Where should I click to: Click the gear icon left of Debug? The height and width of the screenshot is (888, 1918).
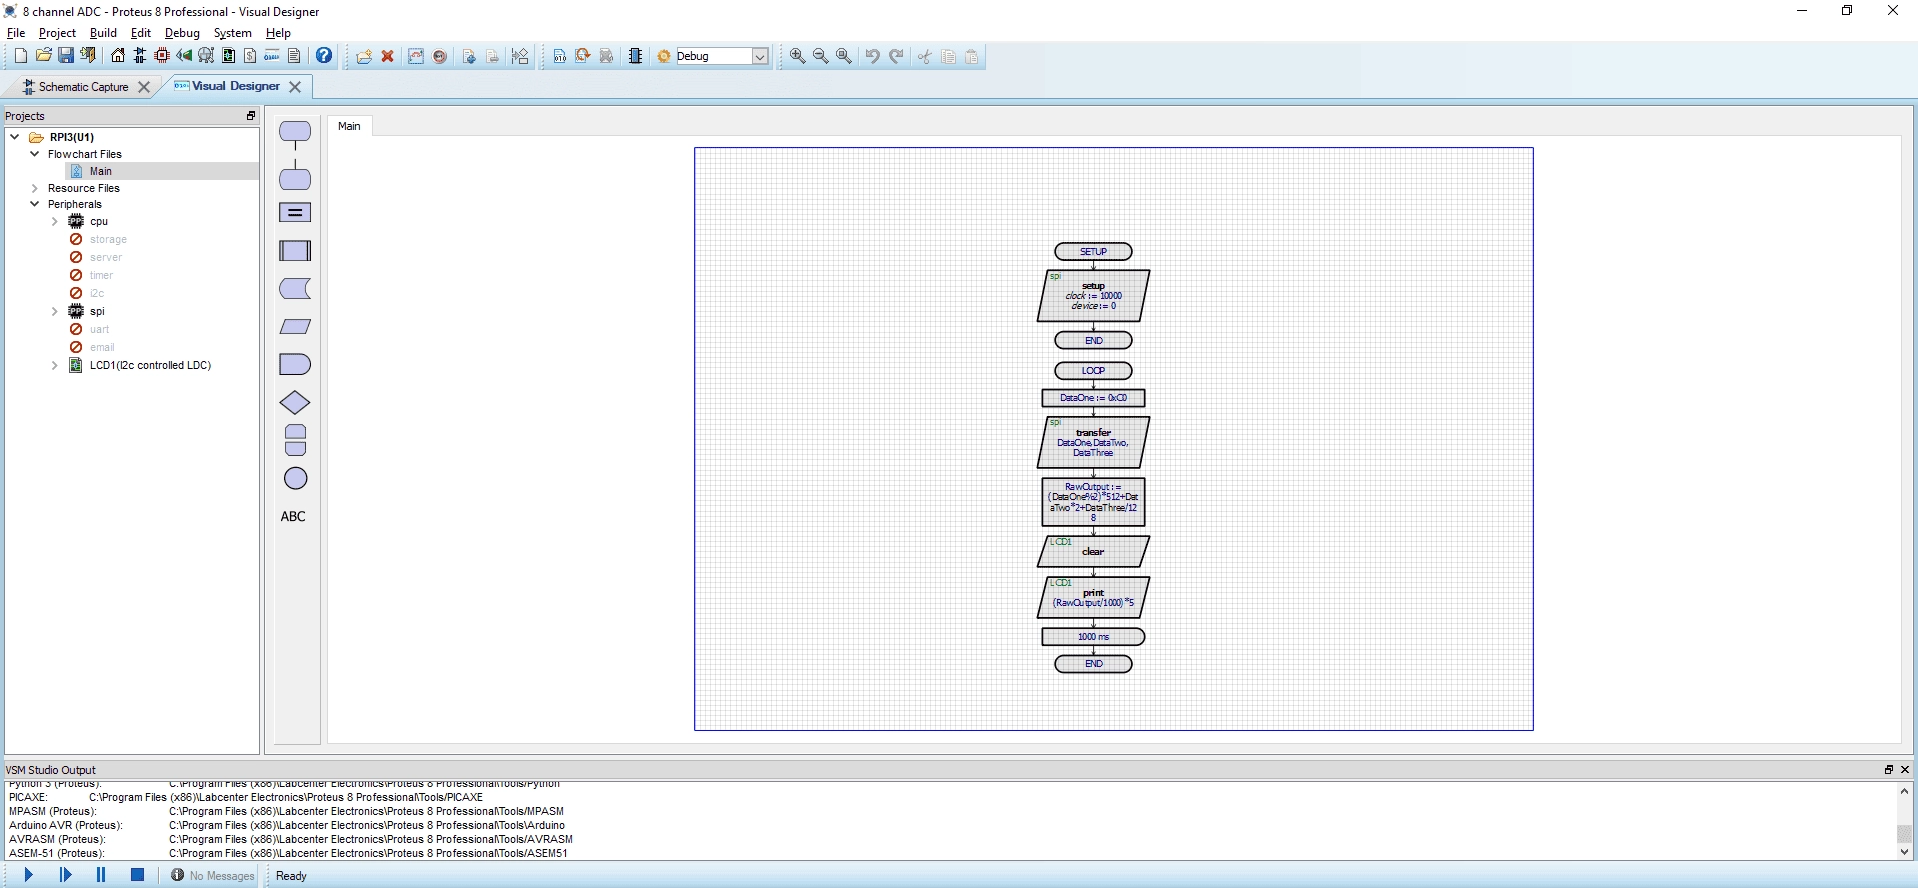pos(664,56)
